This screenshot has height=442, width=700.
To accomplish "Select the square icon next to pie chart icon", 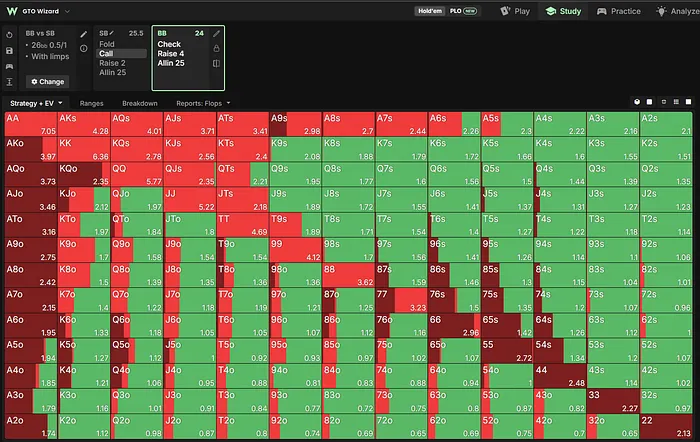I will 650,102.
